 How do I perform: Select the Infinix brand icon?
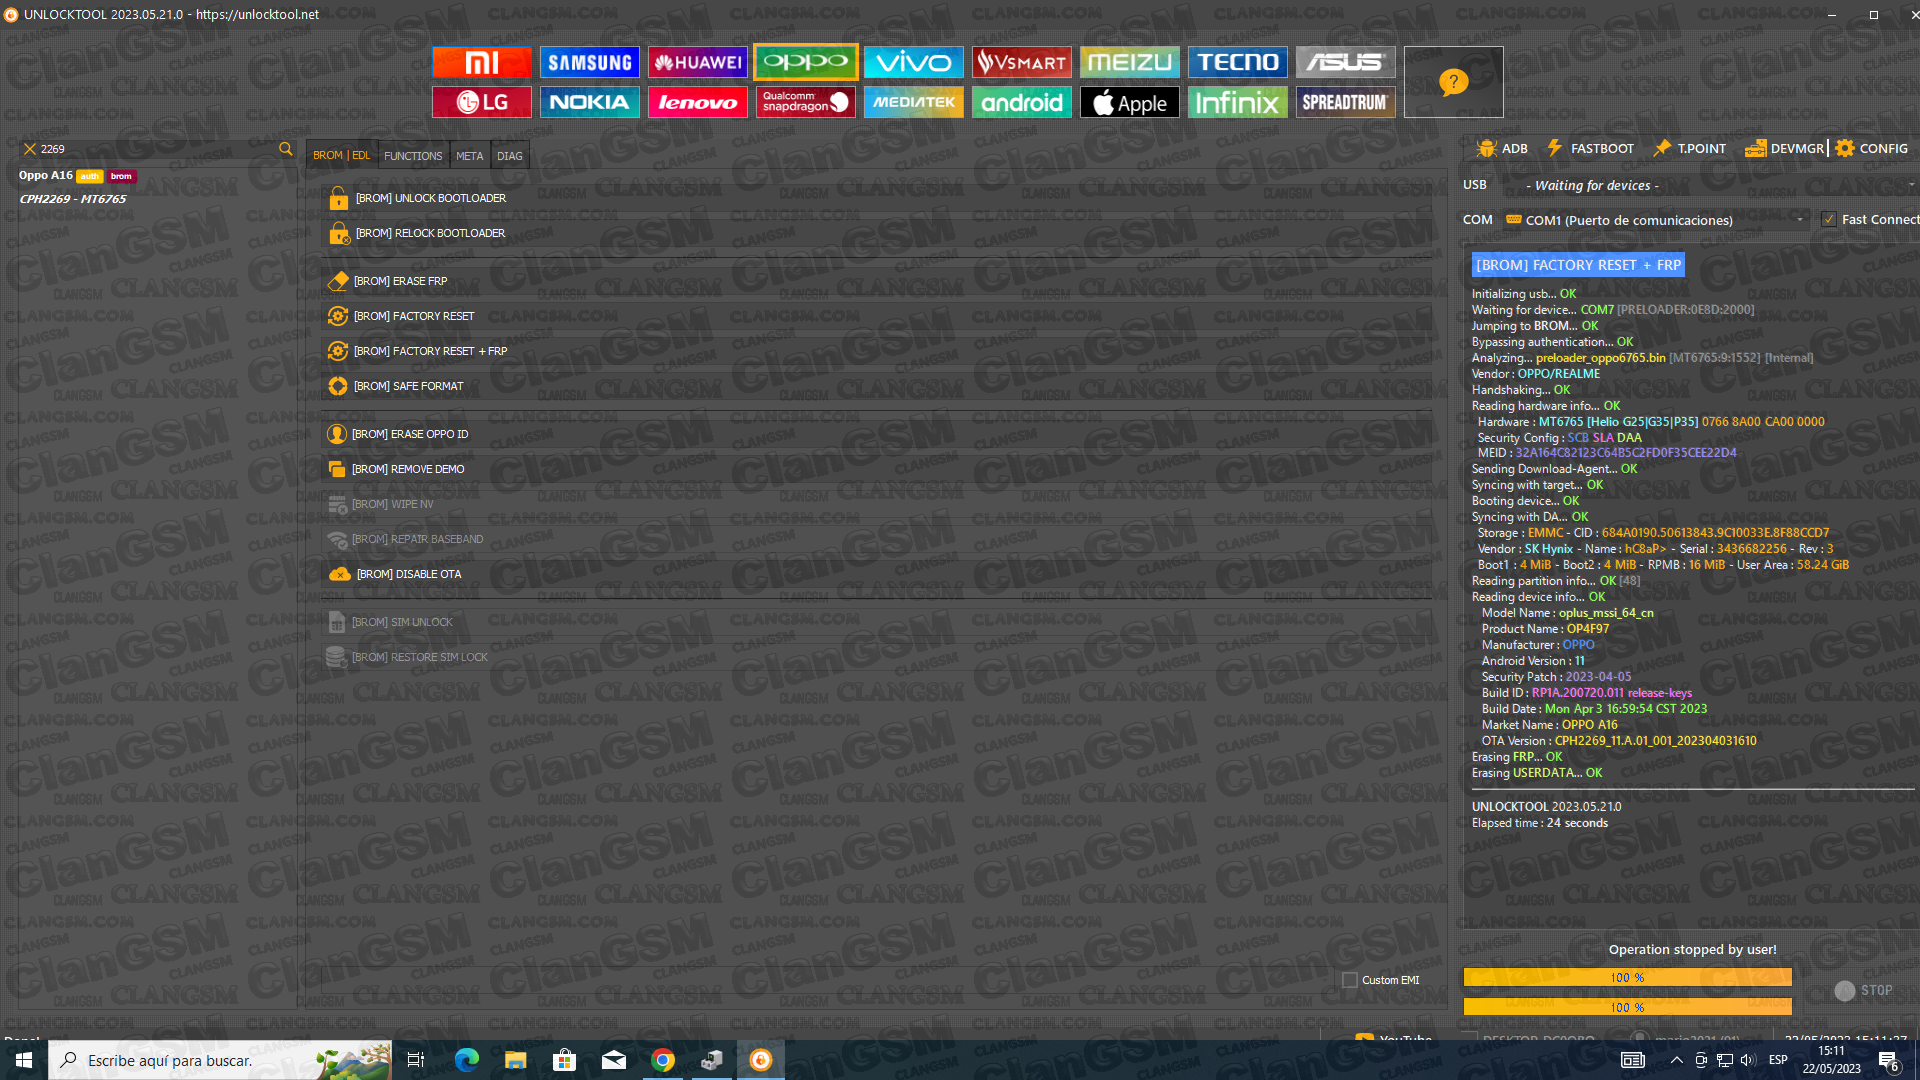(1238, 102)
